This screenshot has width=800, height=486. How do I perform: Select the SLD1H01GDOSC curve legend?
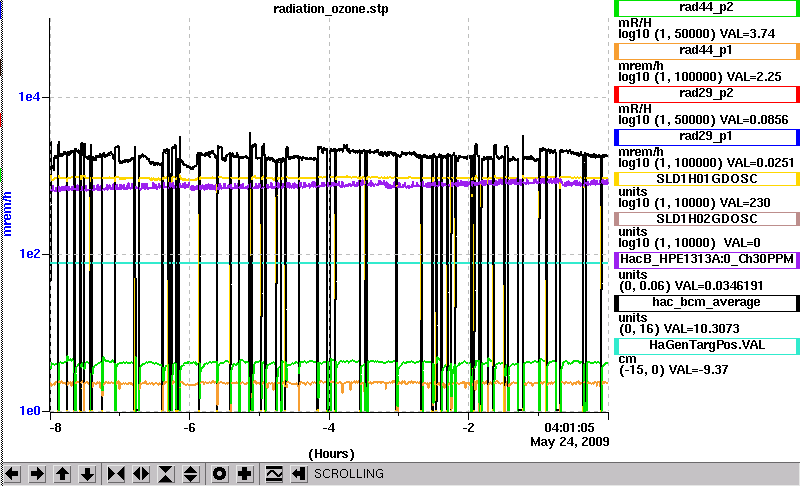707,179
